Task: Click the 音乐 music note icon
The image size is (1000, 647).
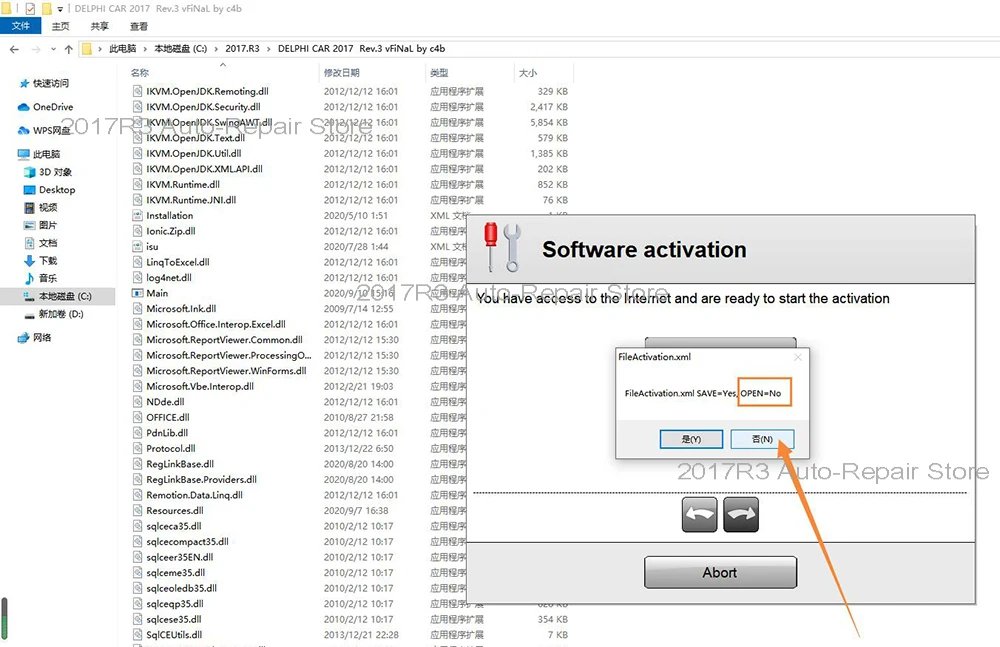Action: coord(29,278)
